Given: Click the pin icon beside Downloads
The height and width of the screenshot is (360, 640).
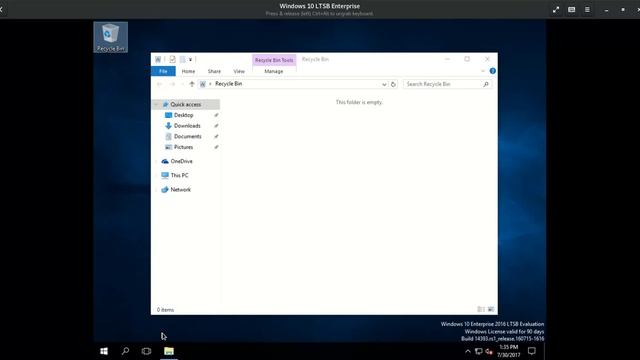Looking at the screenshot, I should tap(216, 126).
